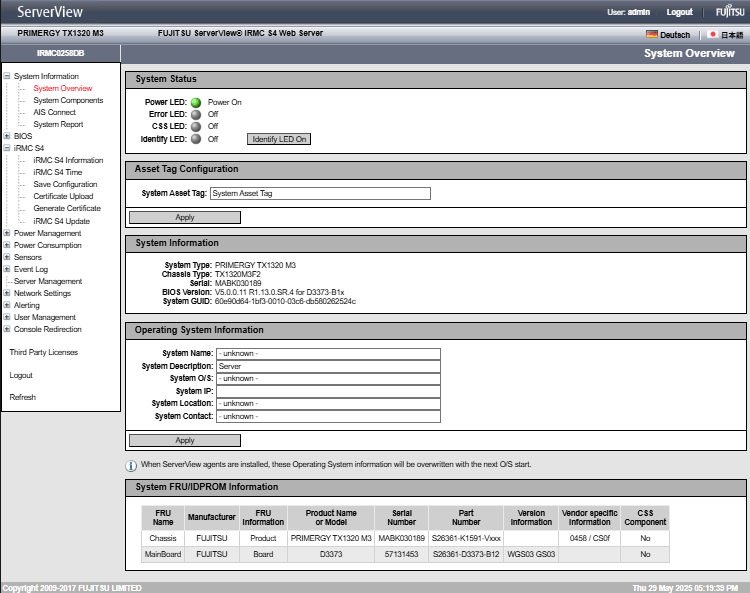This screenshot has width=750, height=593.
Task: Click Logout in the top header
Action: pos(679,12)
